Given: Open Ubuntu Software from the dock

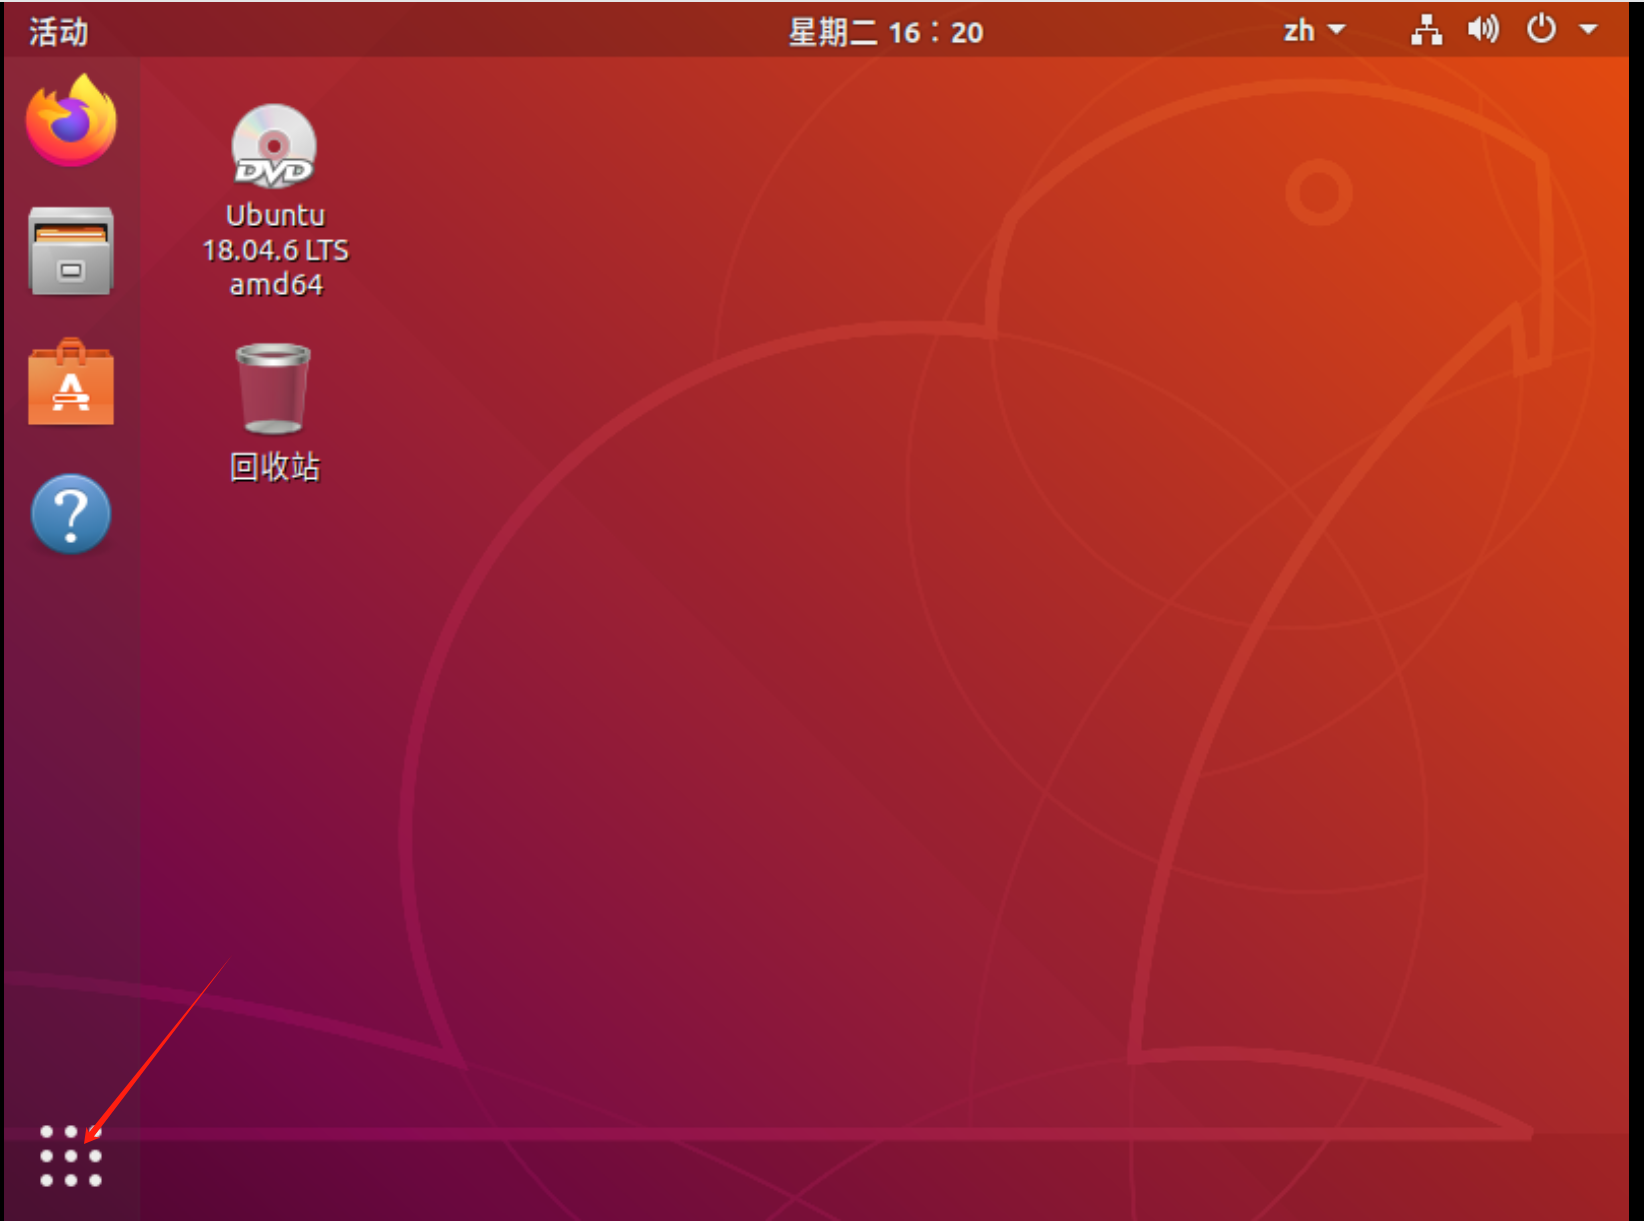Looking at the screenshot, I should click(71, 383).
